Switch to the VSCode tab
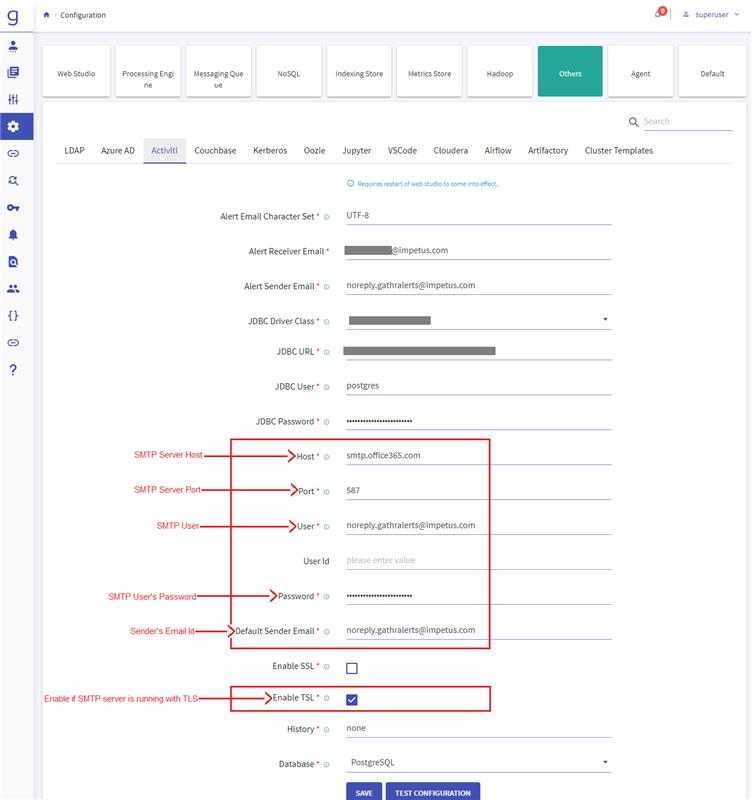Screen dimensions: 754x800 coord(402,151)
